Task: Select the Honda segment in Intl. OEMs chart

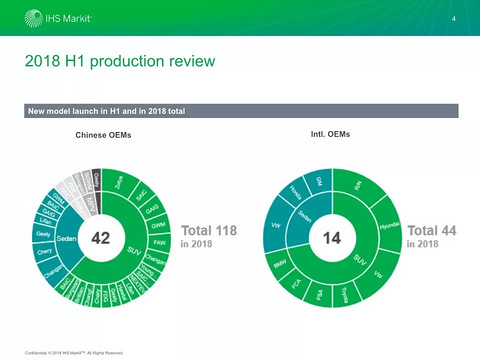Action: (295, 193)
